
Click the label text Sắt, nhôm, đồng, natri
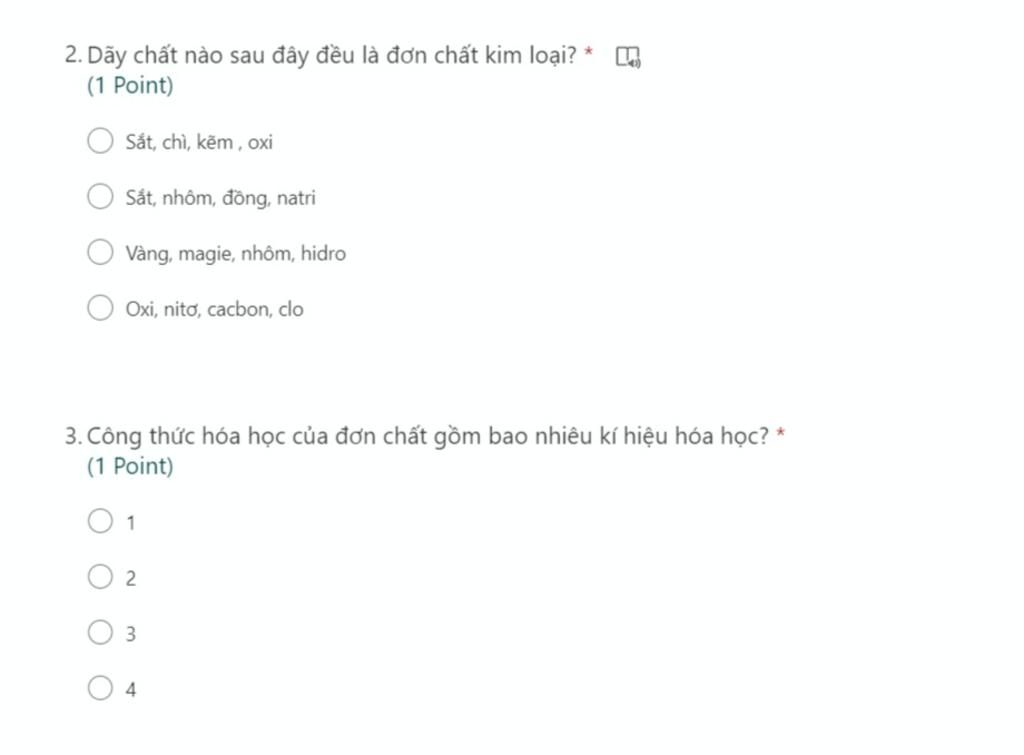[x=221, y=198]
